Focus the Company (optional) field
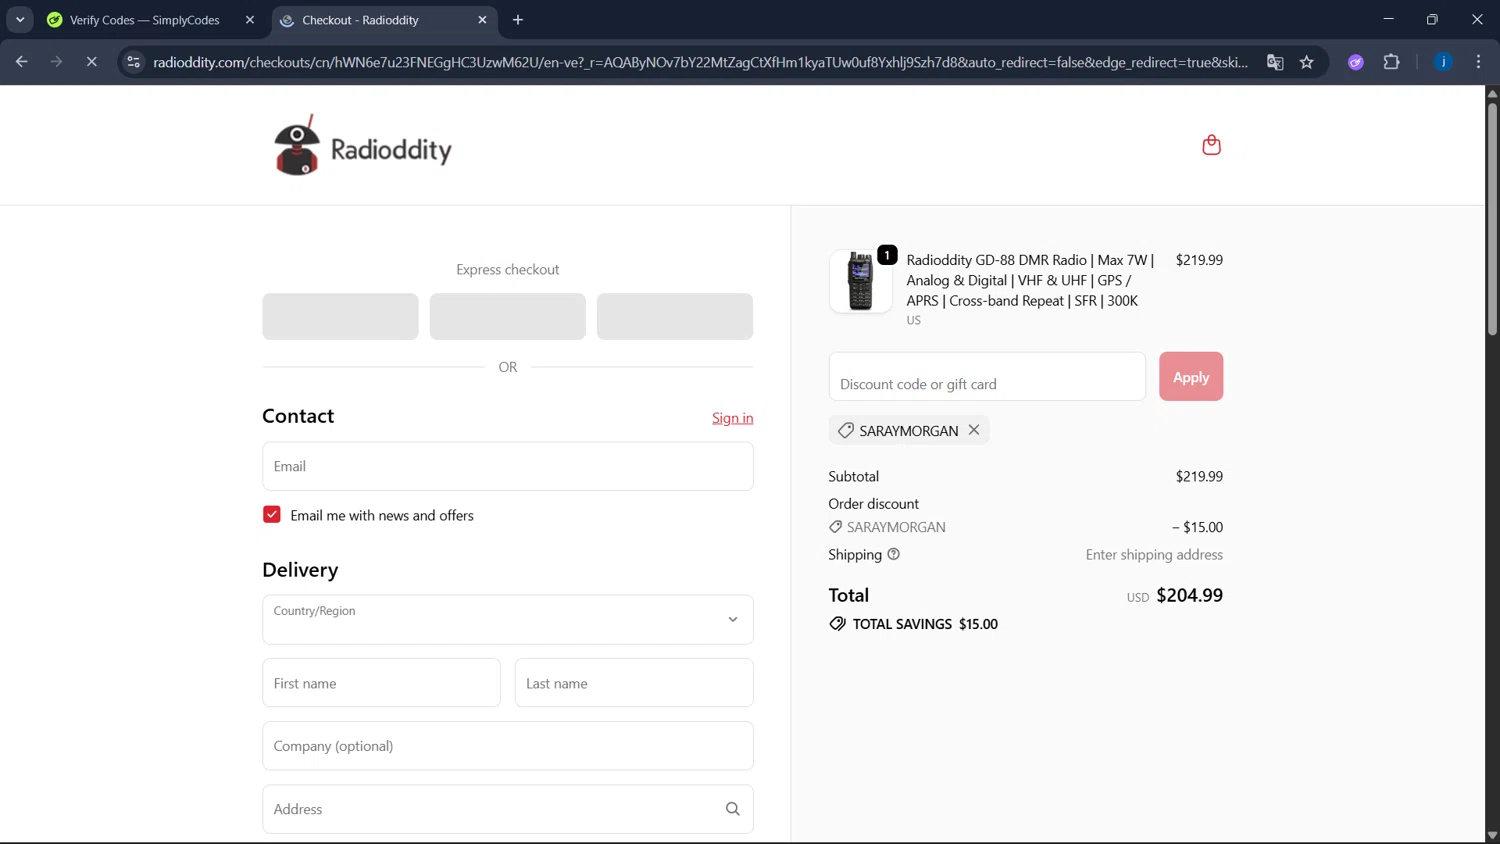Viewport: 1500px width, 844px height. 508,746
